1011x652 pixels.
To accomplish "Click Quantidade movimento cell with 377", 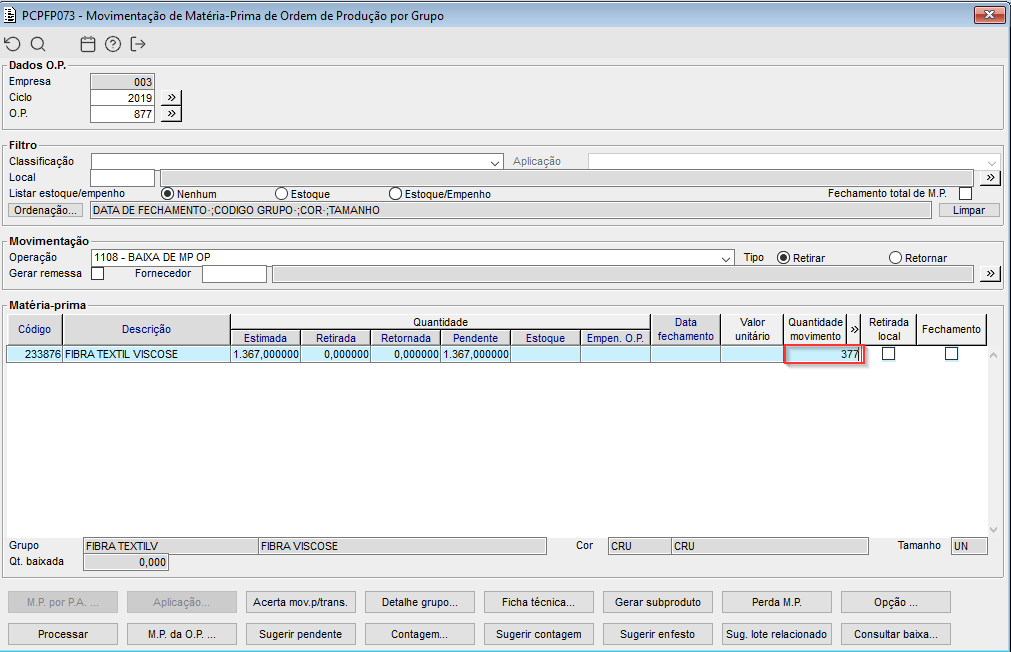I will point(823,354).
